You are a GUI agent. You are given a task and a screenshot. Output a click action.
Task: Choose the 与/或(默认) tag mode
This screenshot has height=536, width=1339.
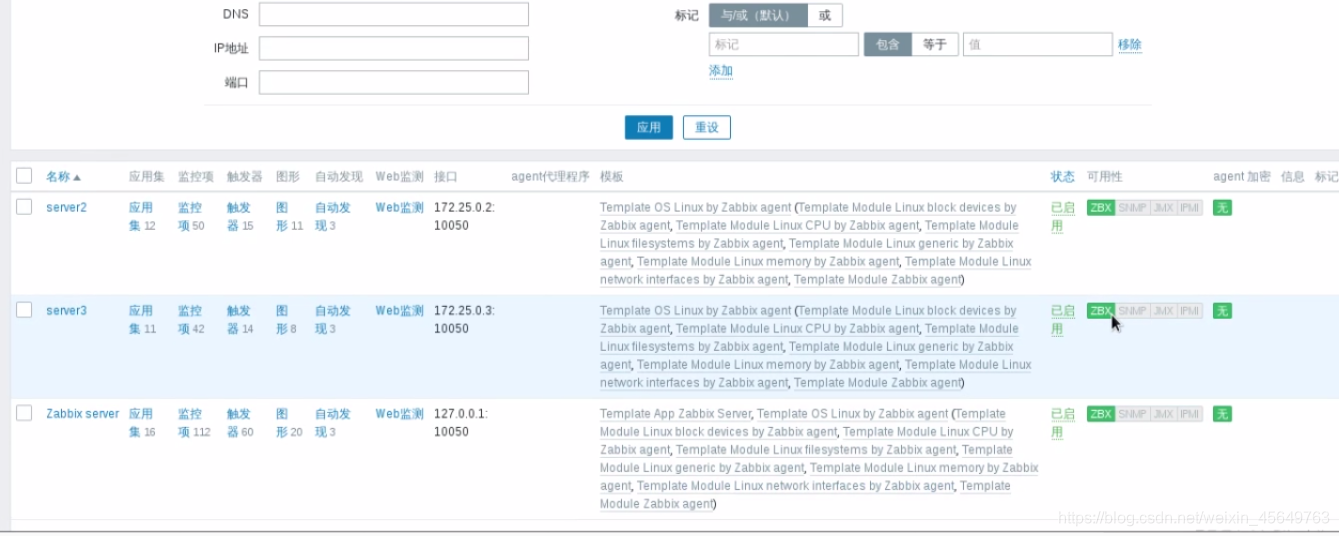(x=757, y=15)
